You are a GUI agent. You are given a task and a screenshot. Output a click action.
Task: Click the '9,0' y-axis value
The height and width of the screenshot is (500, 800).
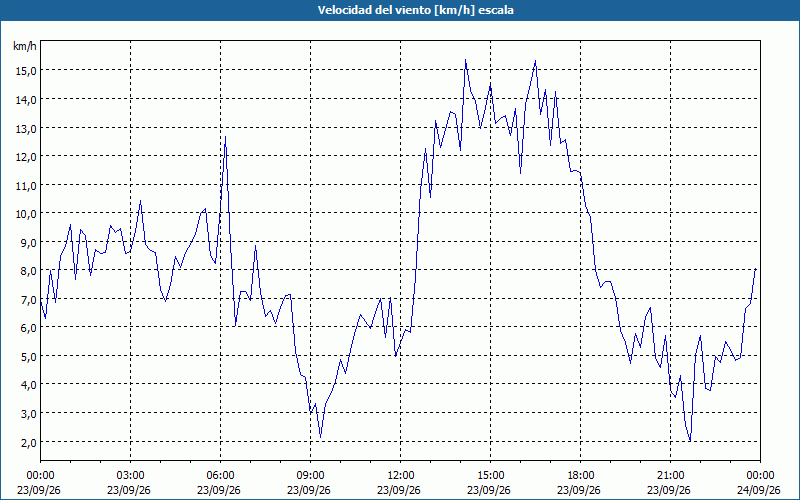pos(28,242)
